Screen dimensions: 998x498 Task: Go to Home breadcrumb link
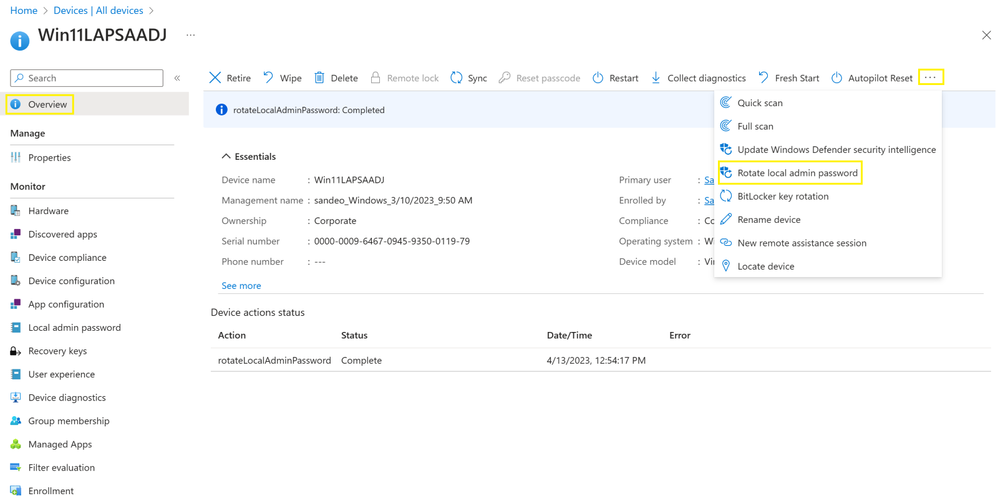point(24,11)
